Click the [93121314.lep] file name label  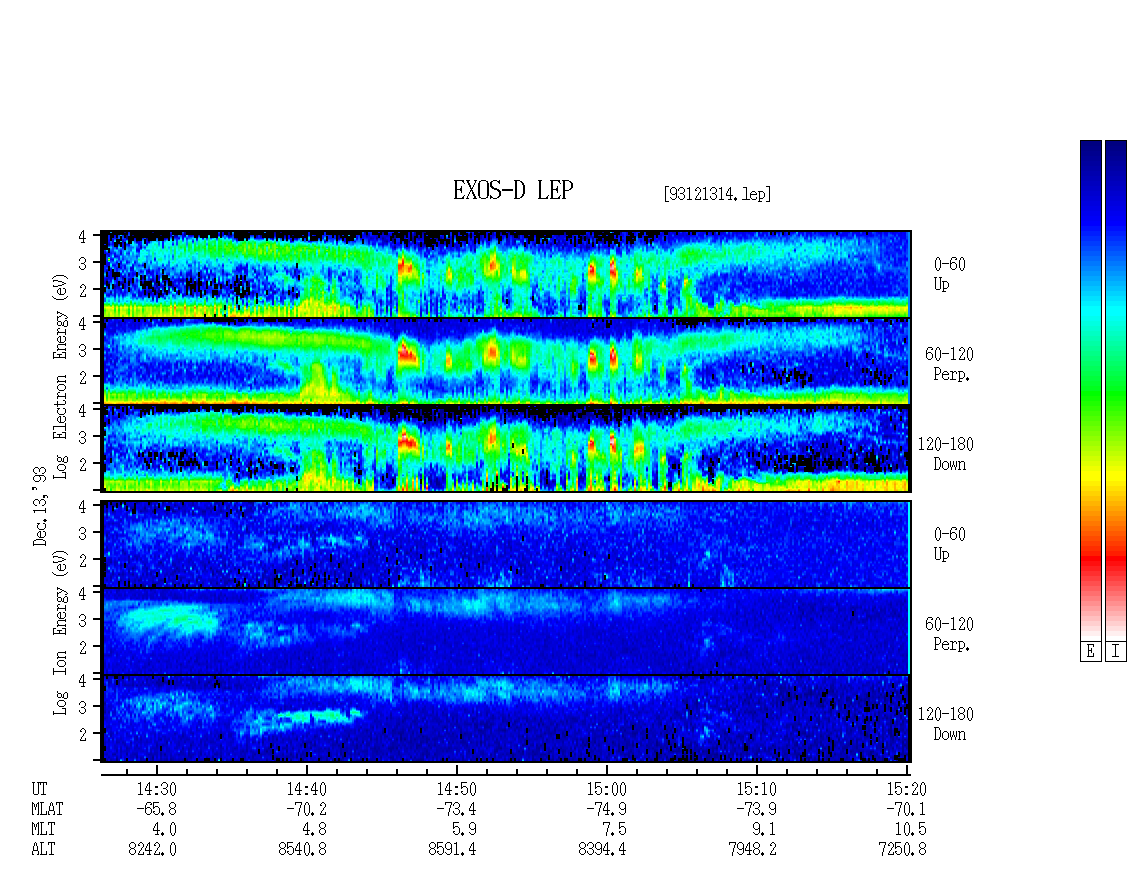(x=717, y=194)
